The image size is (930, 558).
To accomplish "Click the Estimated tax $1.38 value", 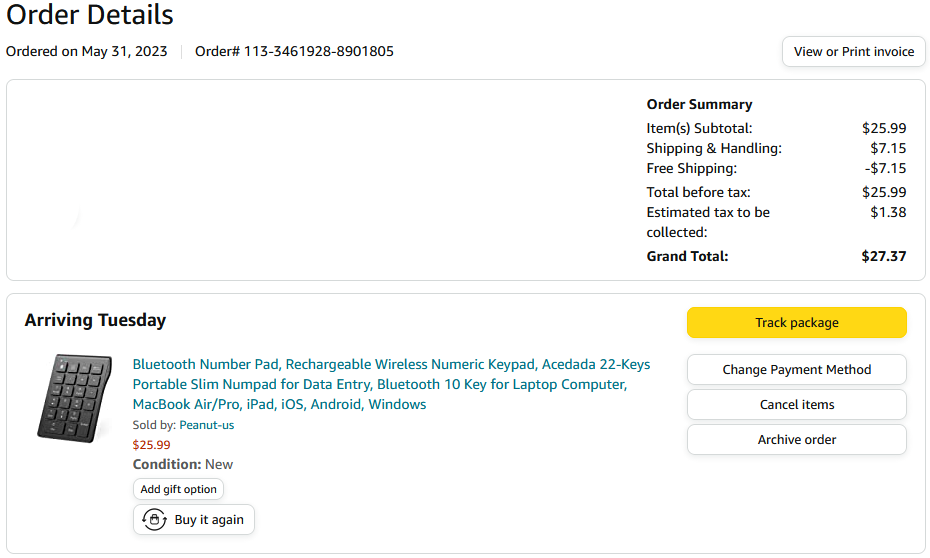I will [x=888, y=212].
